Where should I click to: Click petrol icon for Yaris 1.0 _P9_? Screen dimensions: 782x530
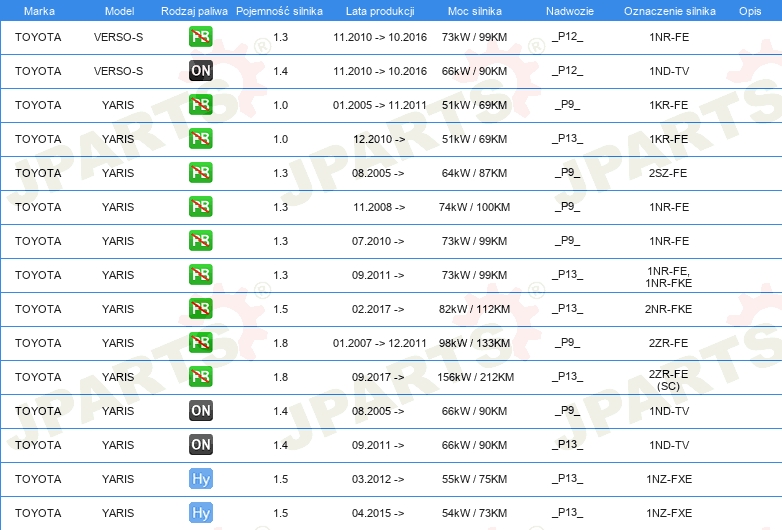click(200, 104)
